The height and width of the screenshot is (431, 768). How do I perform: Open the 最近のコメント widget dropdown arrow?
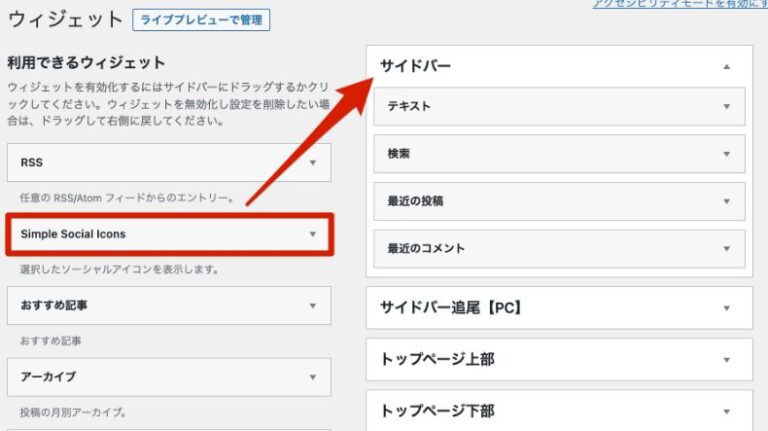coord(727,249)
